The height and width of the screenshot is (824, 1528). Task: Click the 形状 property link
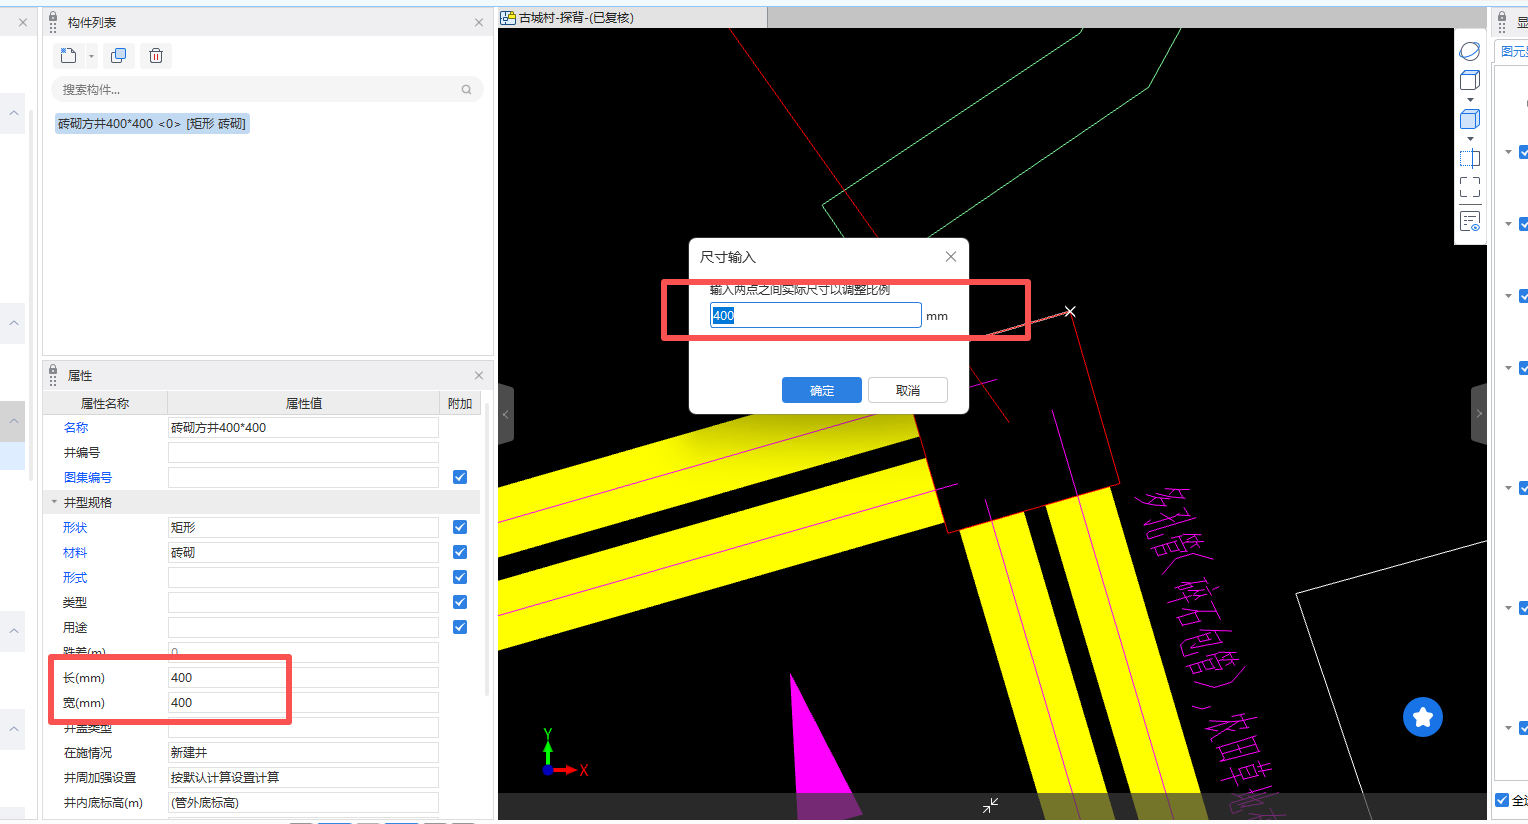(75, 527)
